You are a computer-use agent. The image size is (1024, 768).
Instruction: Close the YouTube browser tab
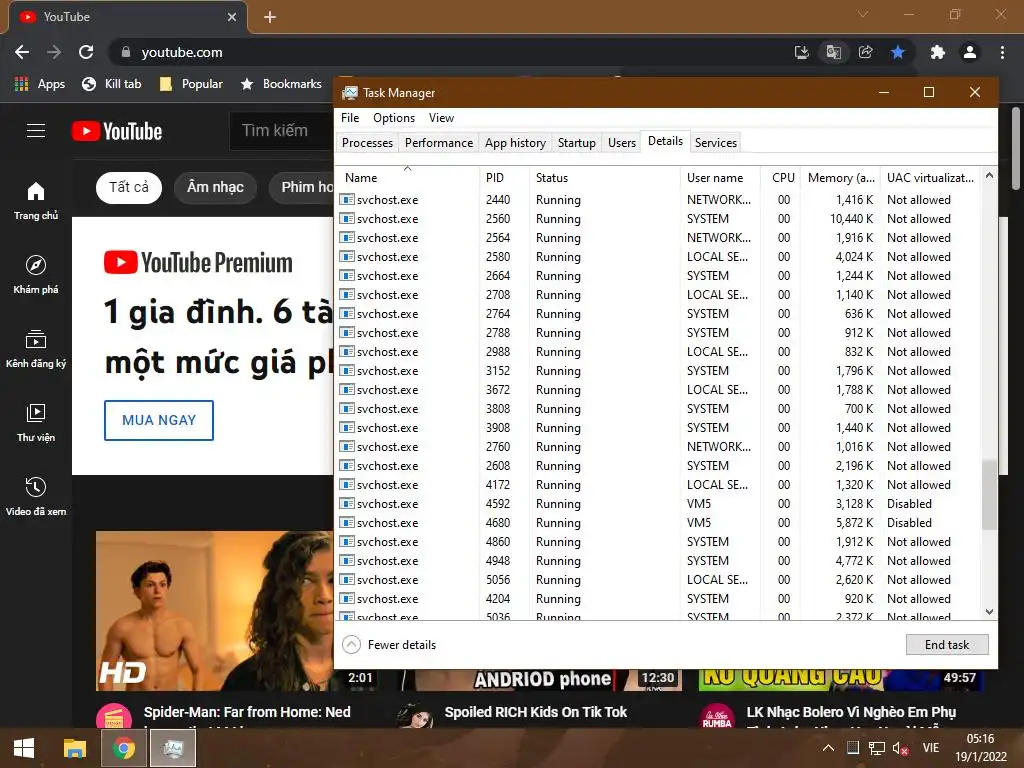click(232, 17)
